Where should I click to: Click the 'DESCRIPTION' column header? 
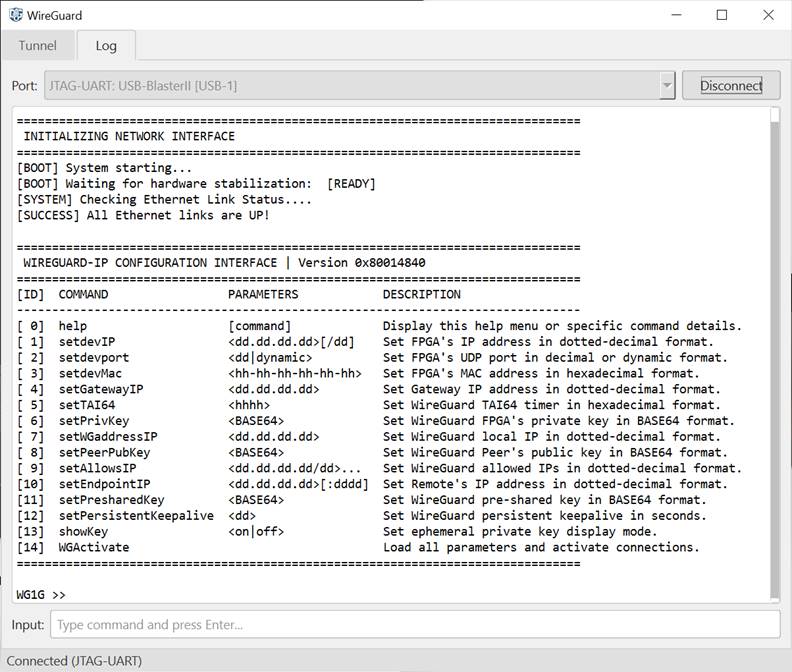coord(422,294)
